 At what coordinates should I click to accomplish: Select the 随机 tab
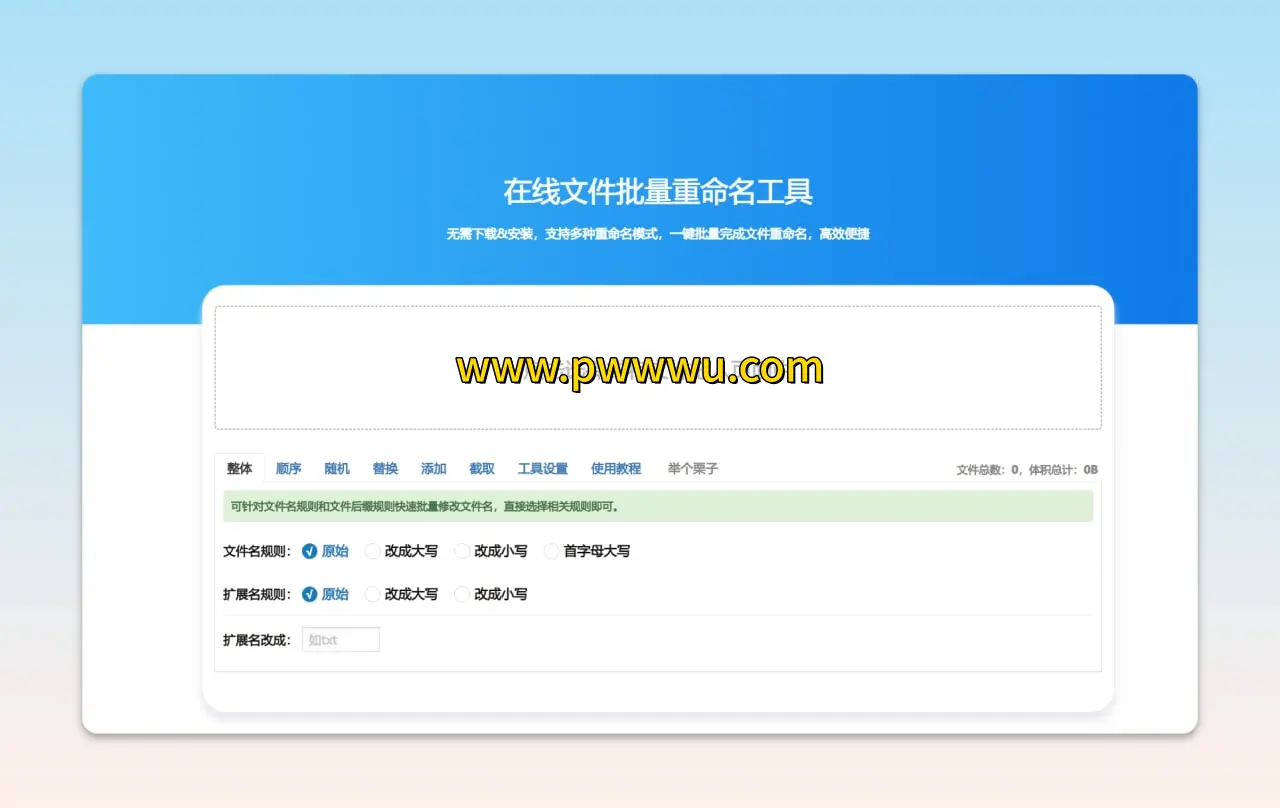[x=337, y=468]
